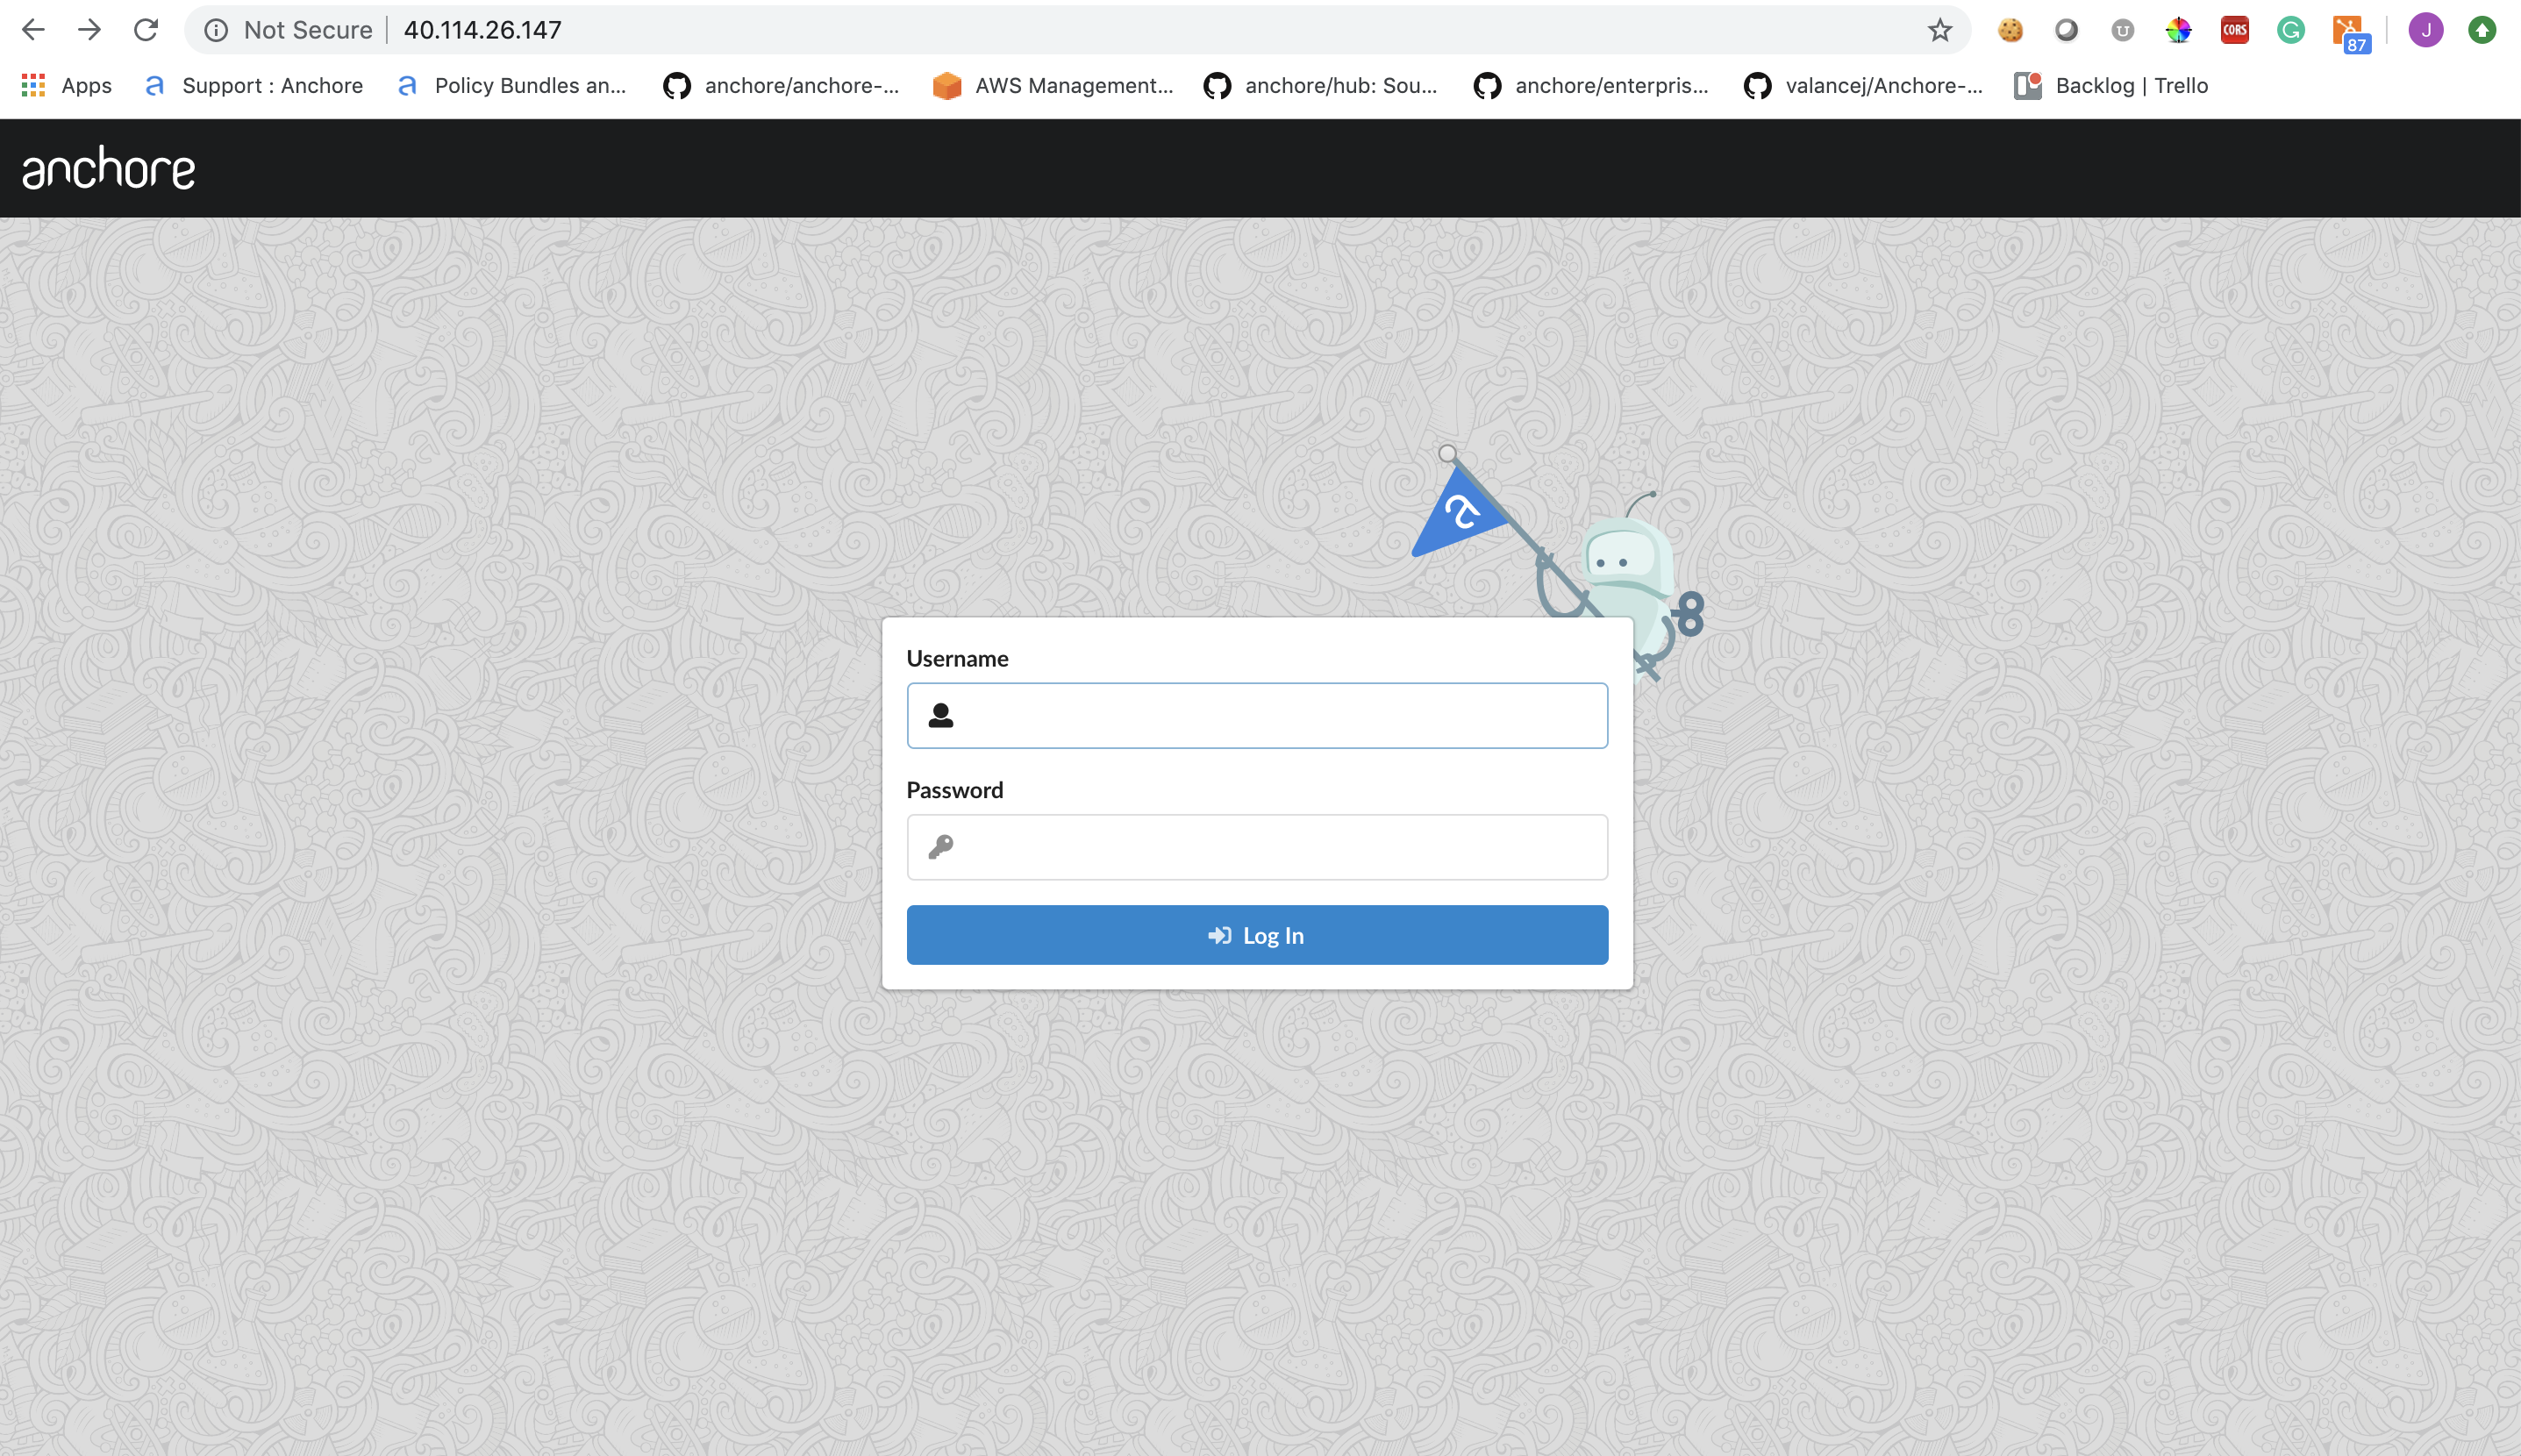Open the EditThisCookie extension
This screenshot has height=1456, width=2521.
(x=2009, y=29)
